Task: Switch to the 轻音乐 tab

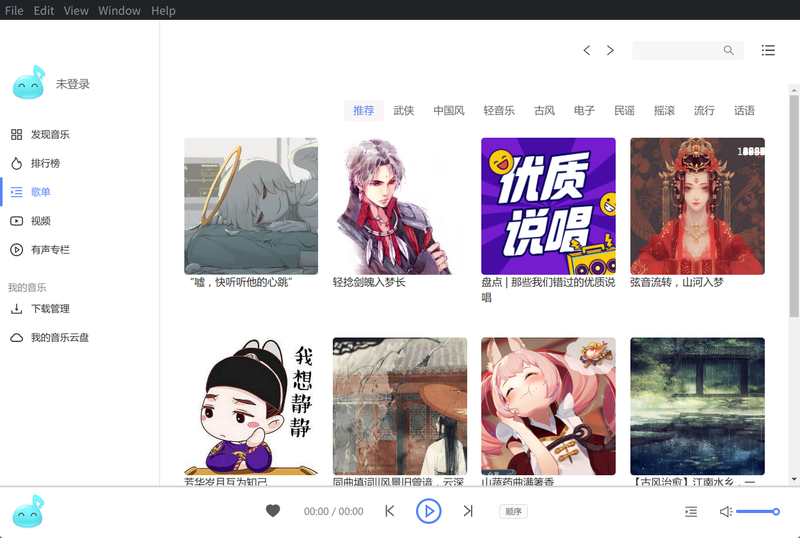Action: point(499,110)
